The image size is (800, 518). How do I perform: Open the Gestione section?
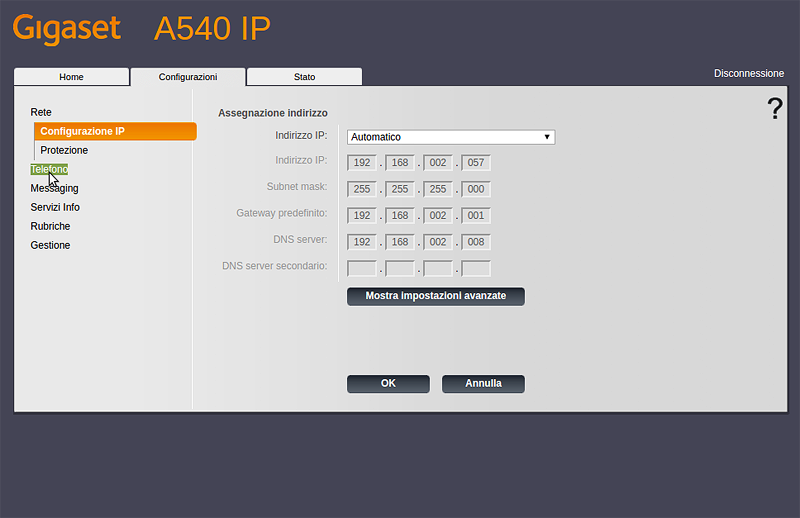click(50, 245)
